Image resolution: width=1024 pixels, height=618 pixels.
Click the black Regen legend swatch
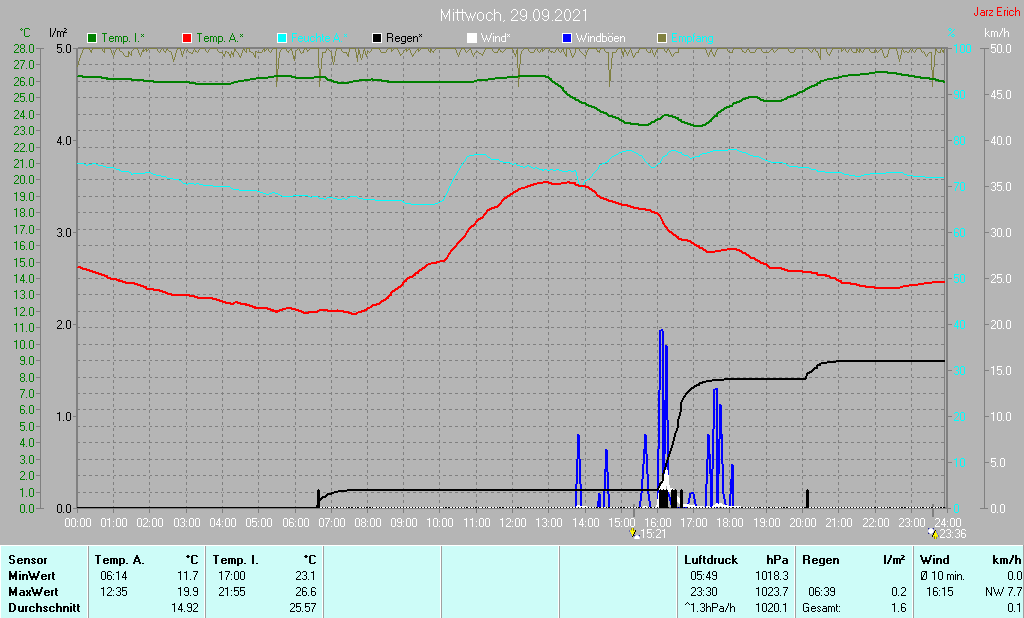coord(377,38)
